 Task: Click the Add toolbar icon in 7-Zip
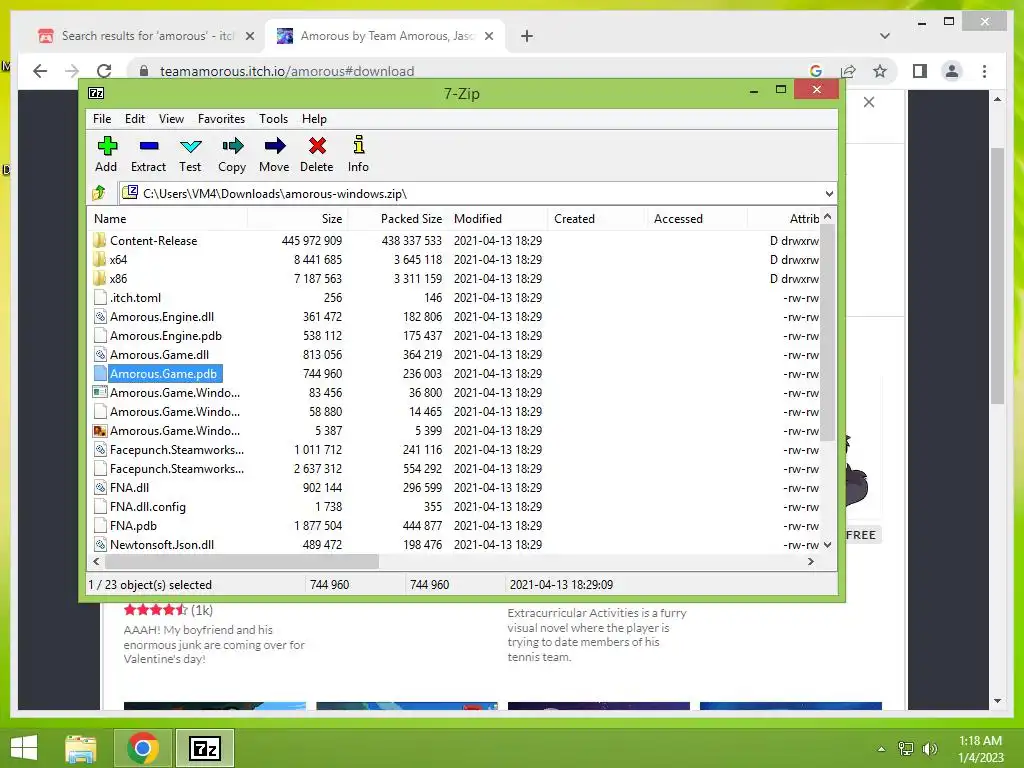(106, 146)
